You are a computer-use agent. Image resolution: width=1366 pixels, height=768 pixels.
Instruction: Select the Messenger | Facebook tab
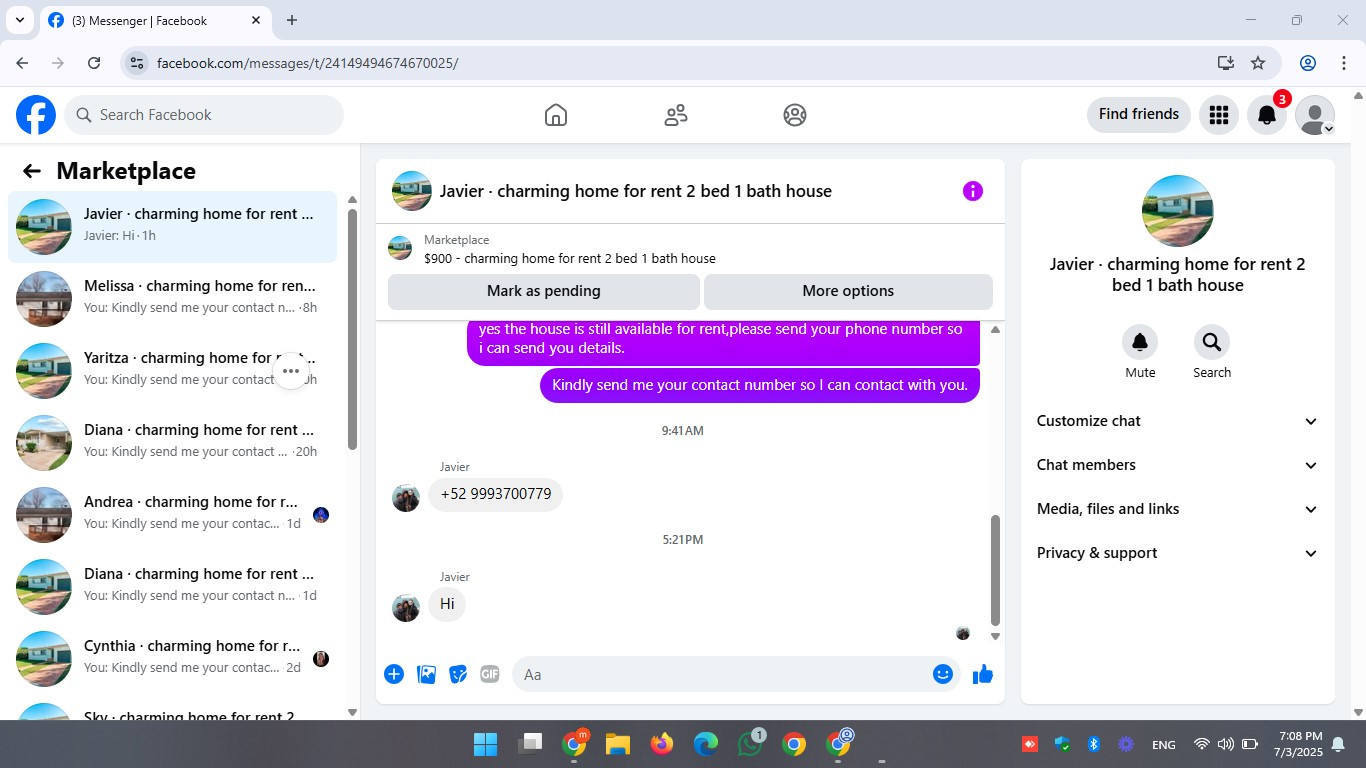[155, 20]
